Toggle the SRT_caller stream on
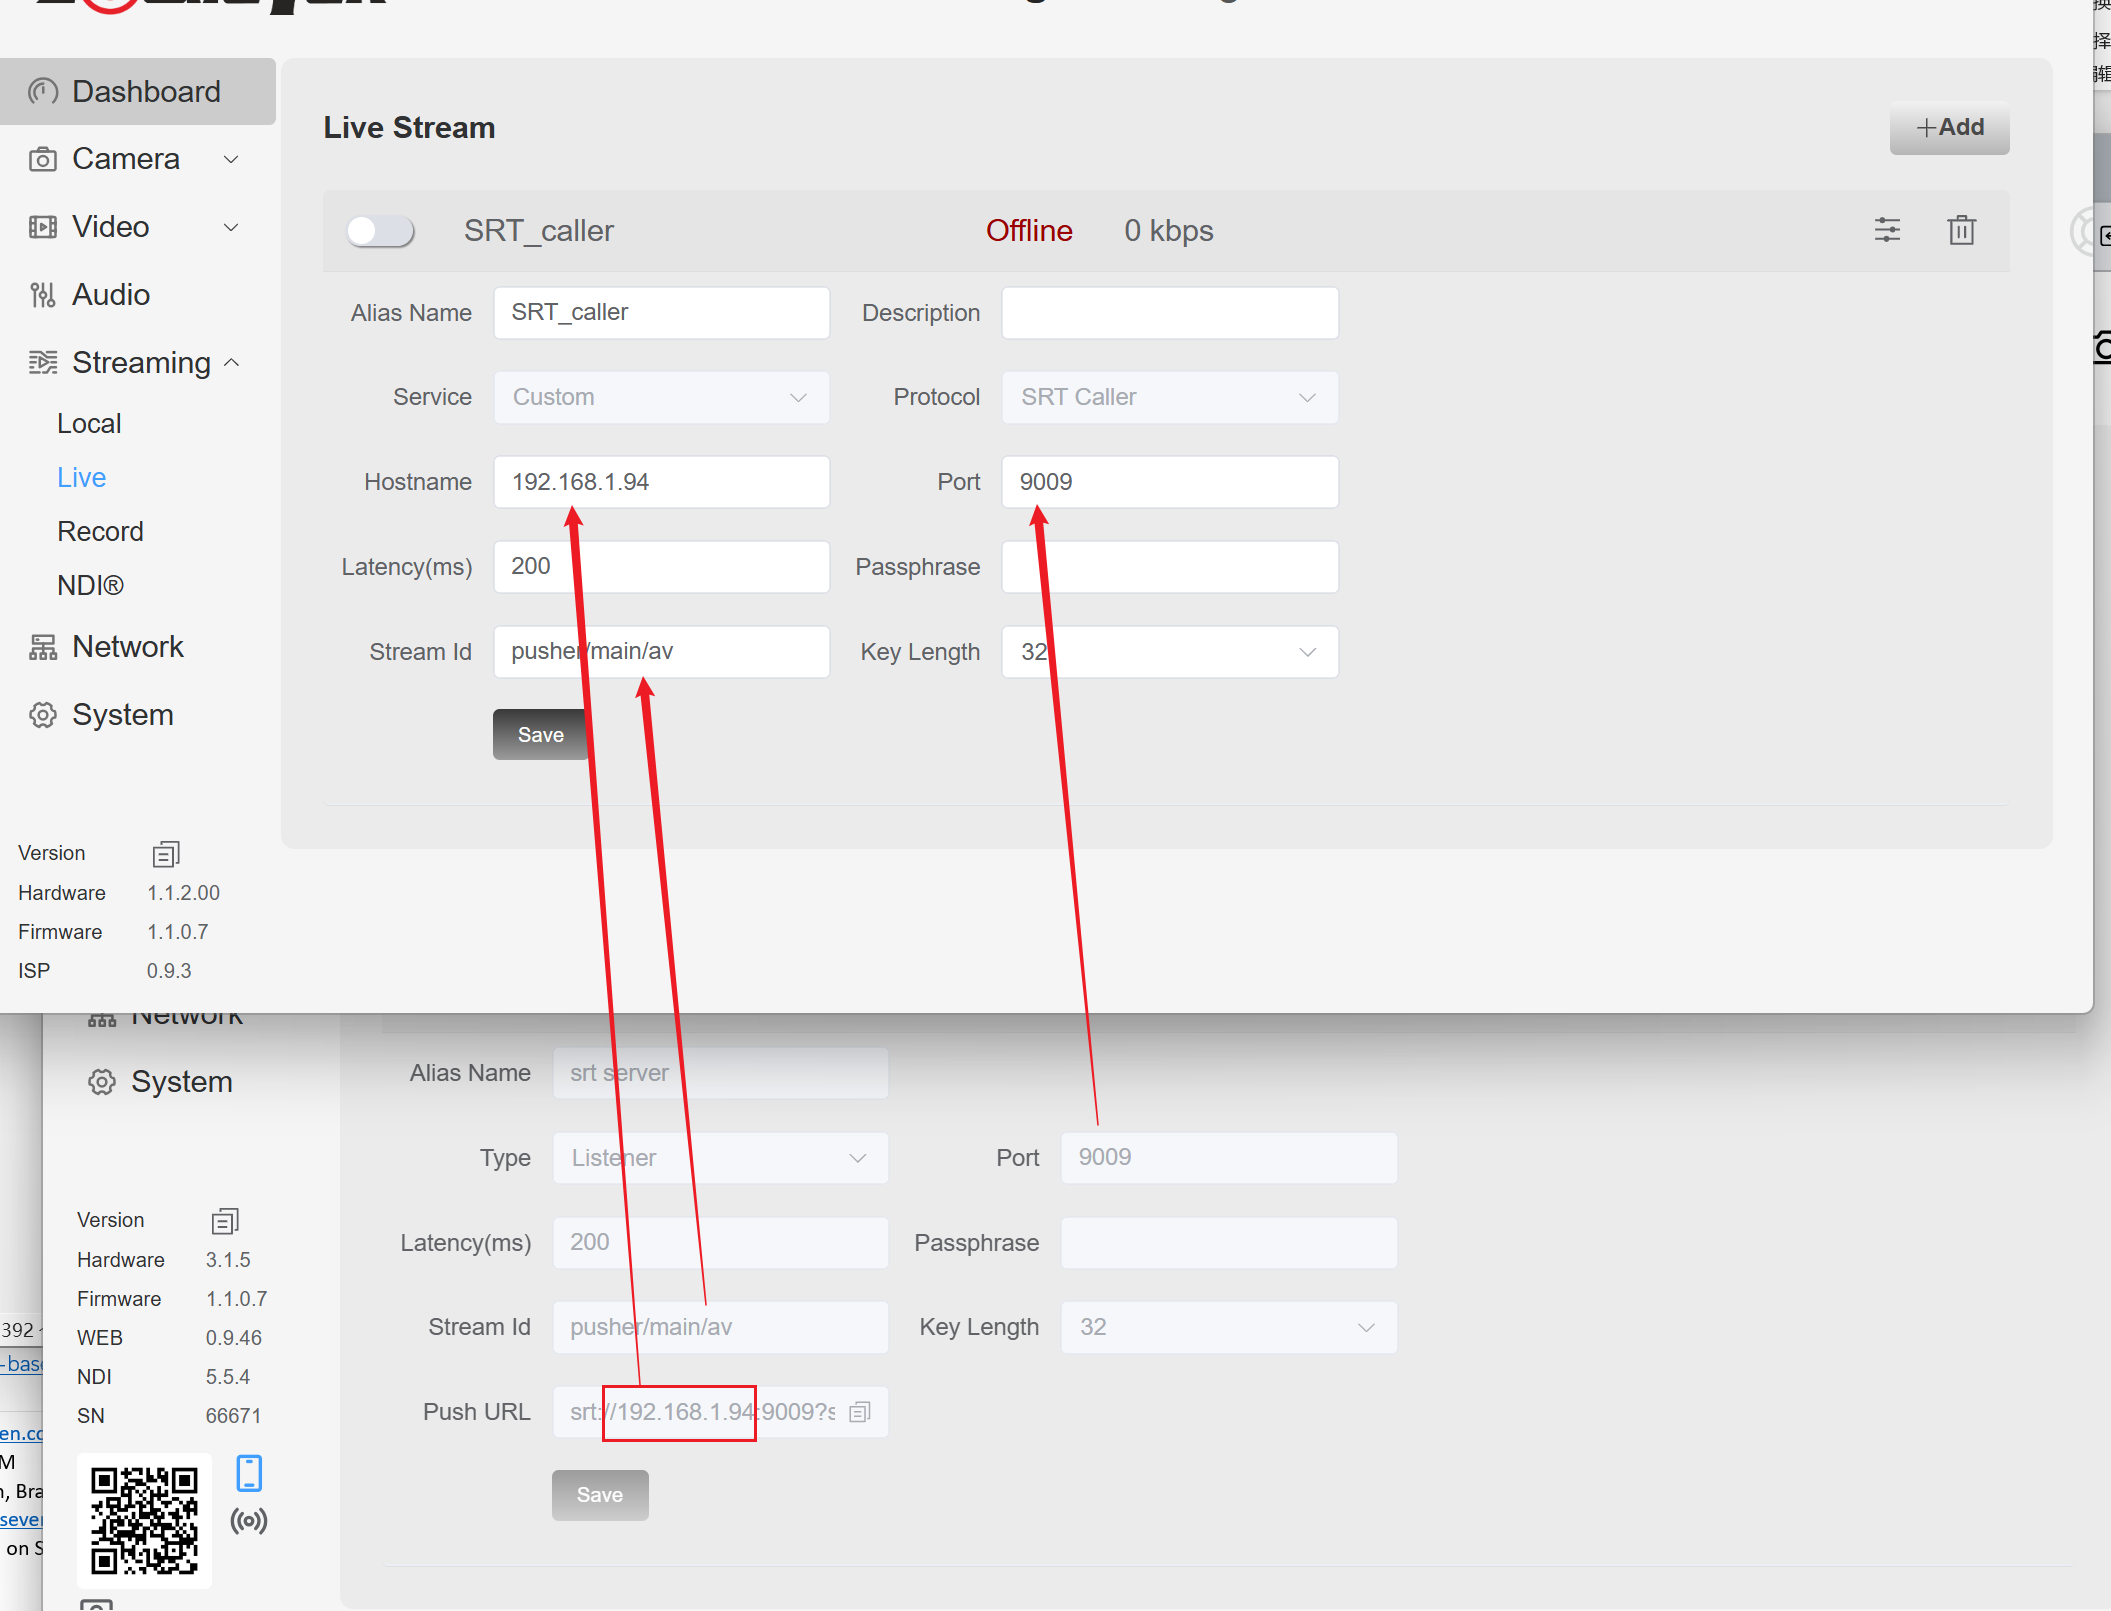 pyautogui.click(x=380, y=231)
